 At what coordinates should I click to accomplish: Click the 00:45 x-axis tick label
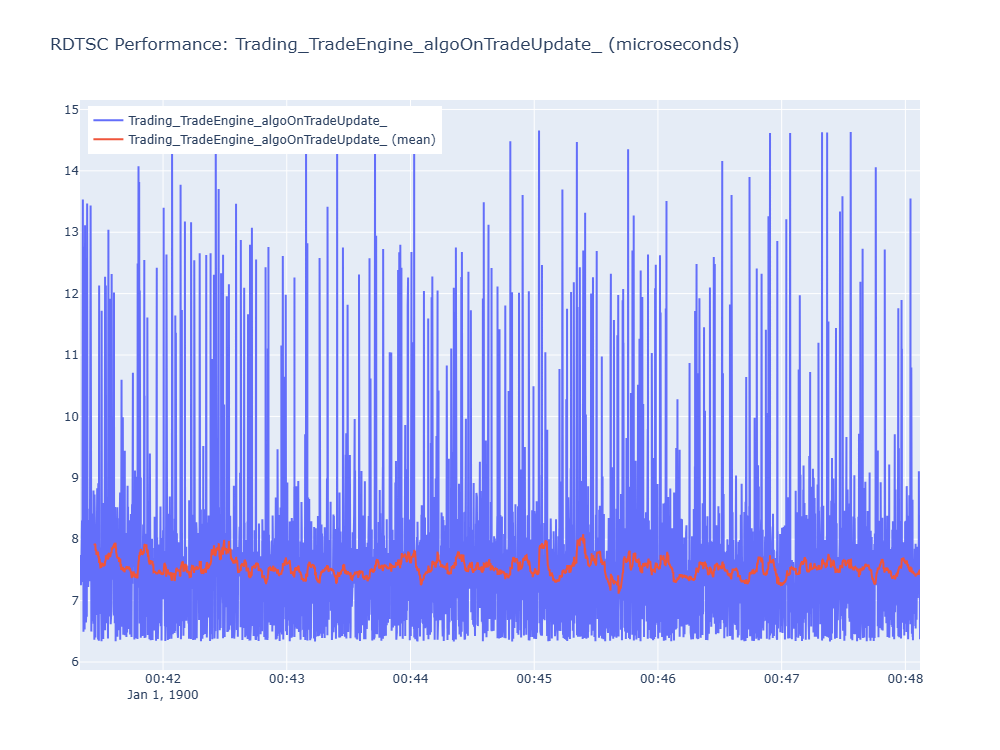tap(534, 679)
